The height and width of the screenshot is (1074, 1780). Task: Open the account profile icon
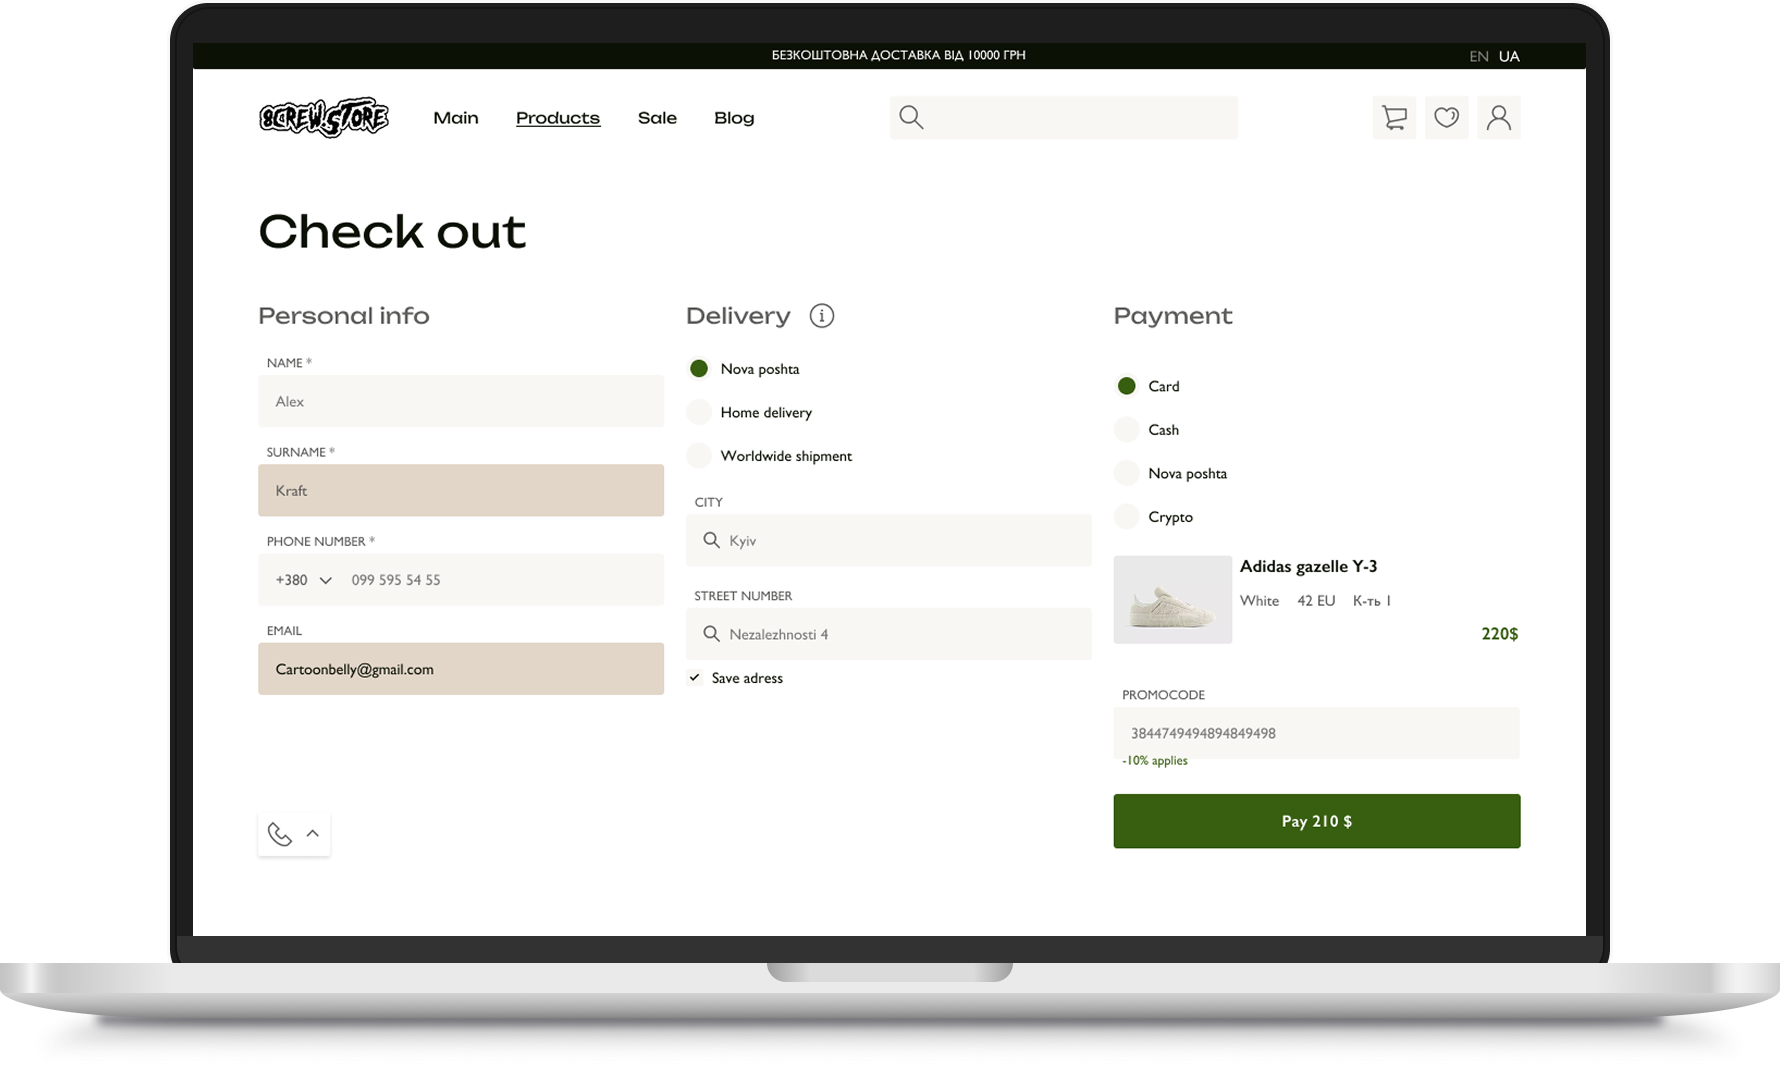[x=1498, y=117]
